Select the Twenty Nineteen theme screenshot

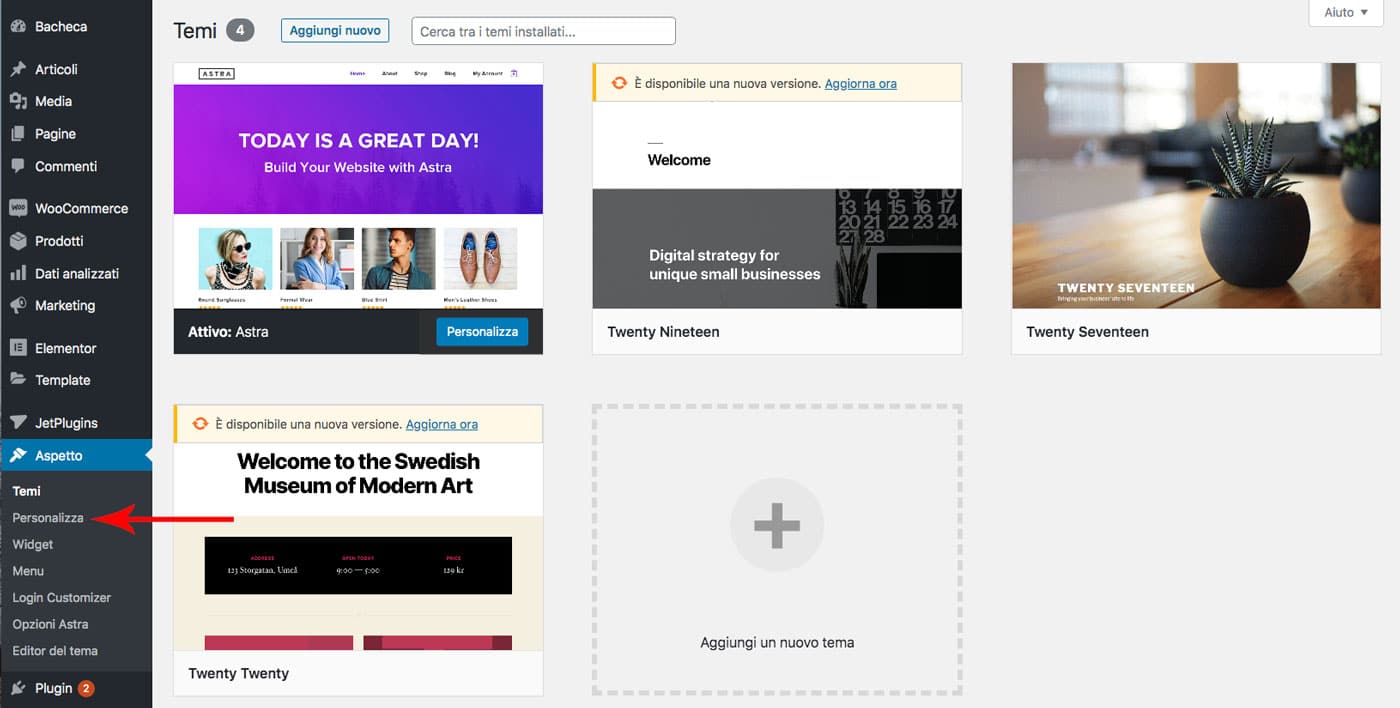tap(777, 204)
